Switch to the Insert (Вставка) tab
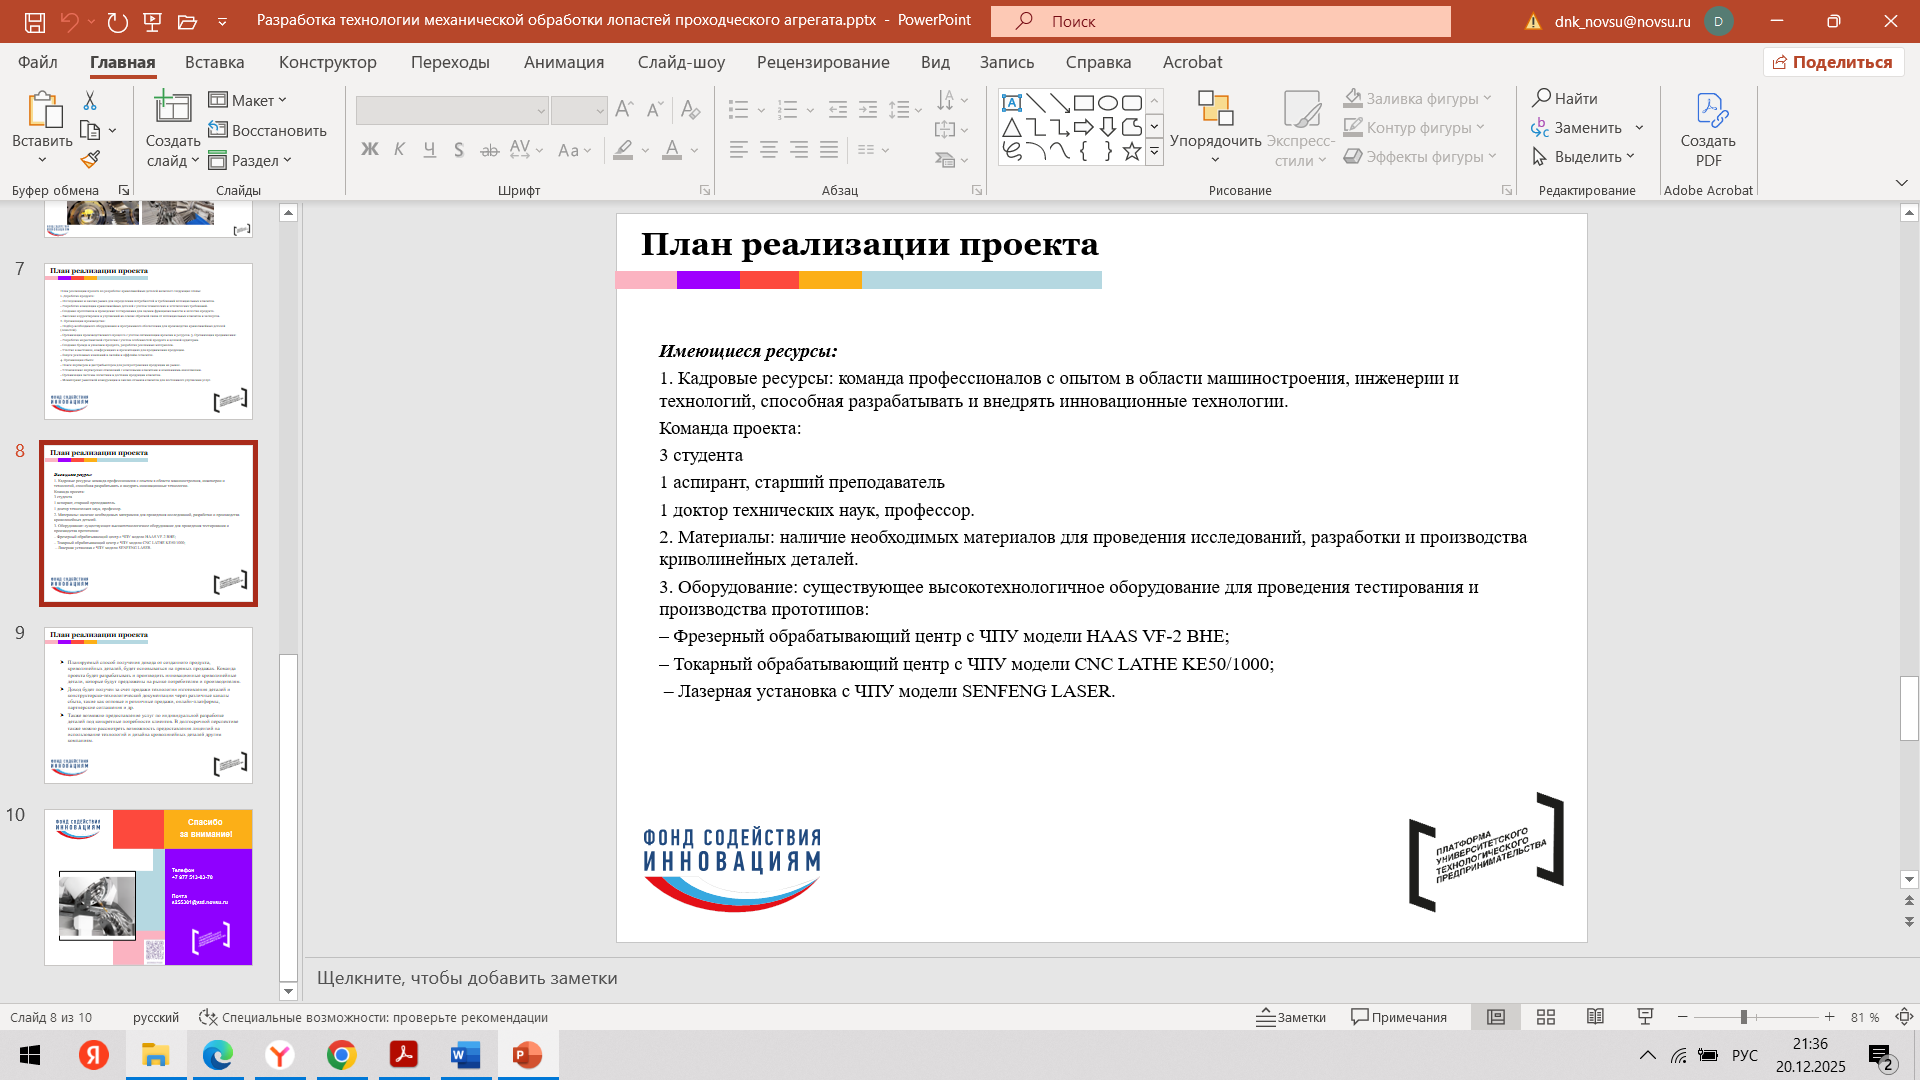1920x1080 pixels. point(214,62)
